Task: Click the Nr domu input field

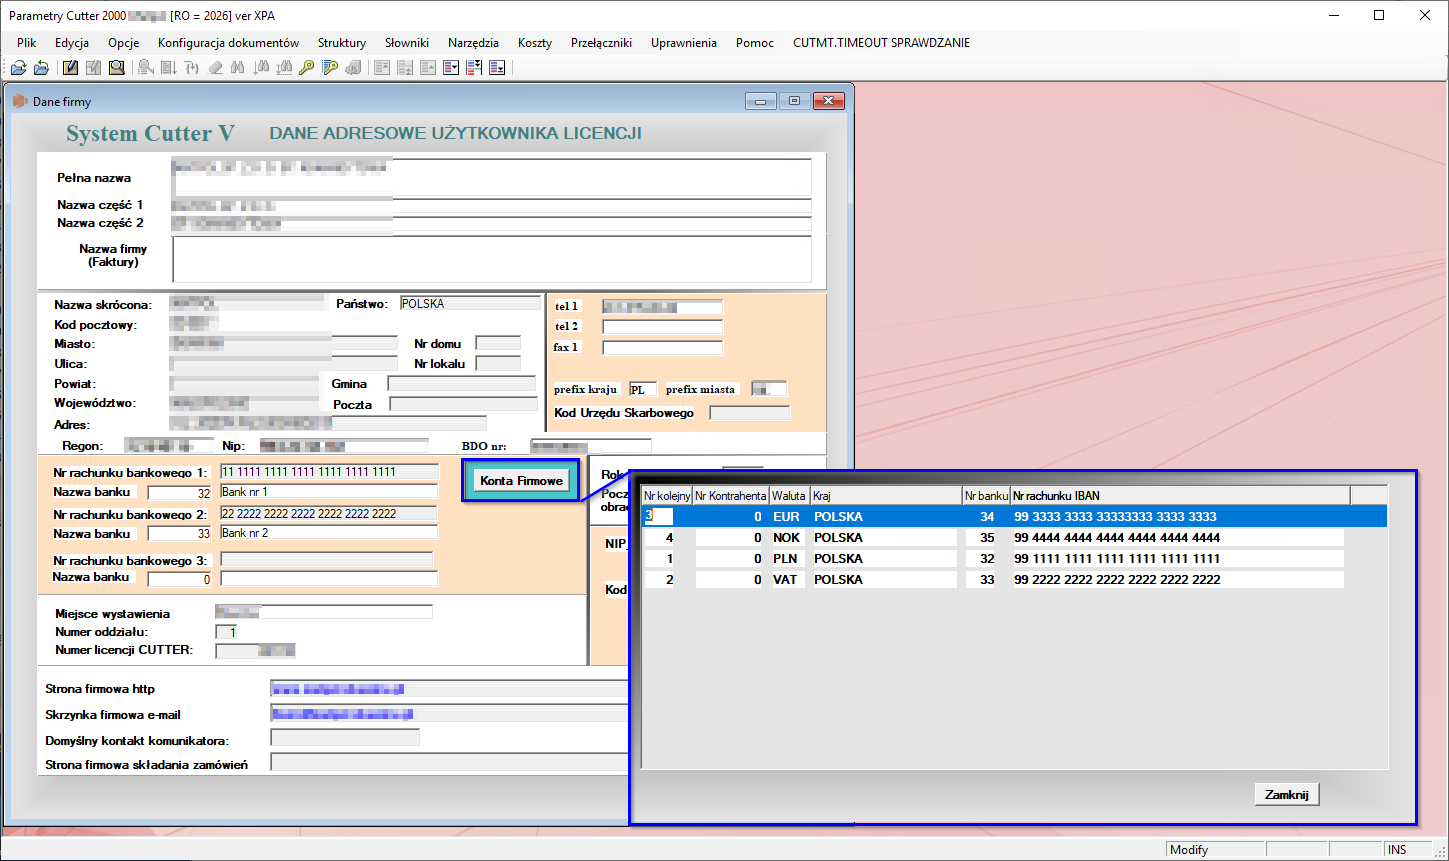Action: [498, 343]
